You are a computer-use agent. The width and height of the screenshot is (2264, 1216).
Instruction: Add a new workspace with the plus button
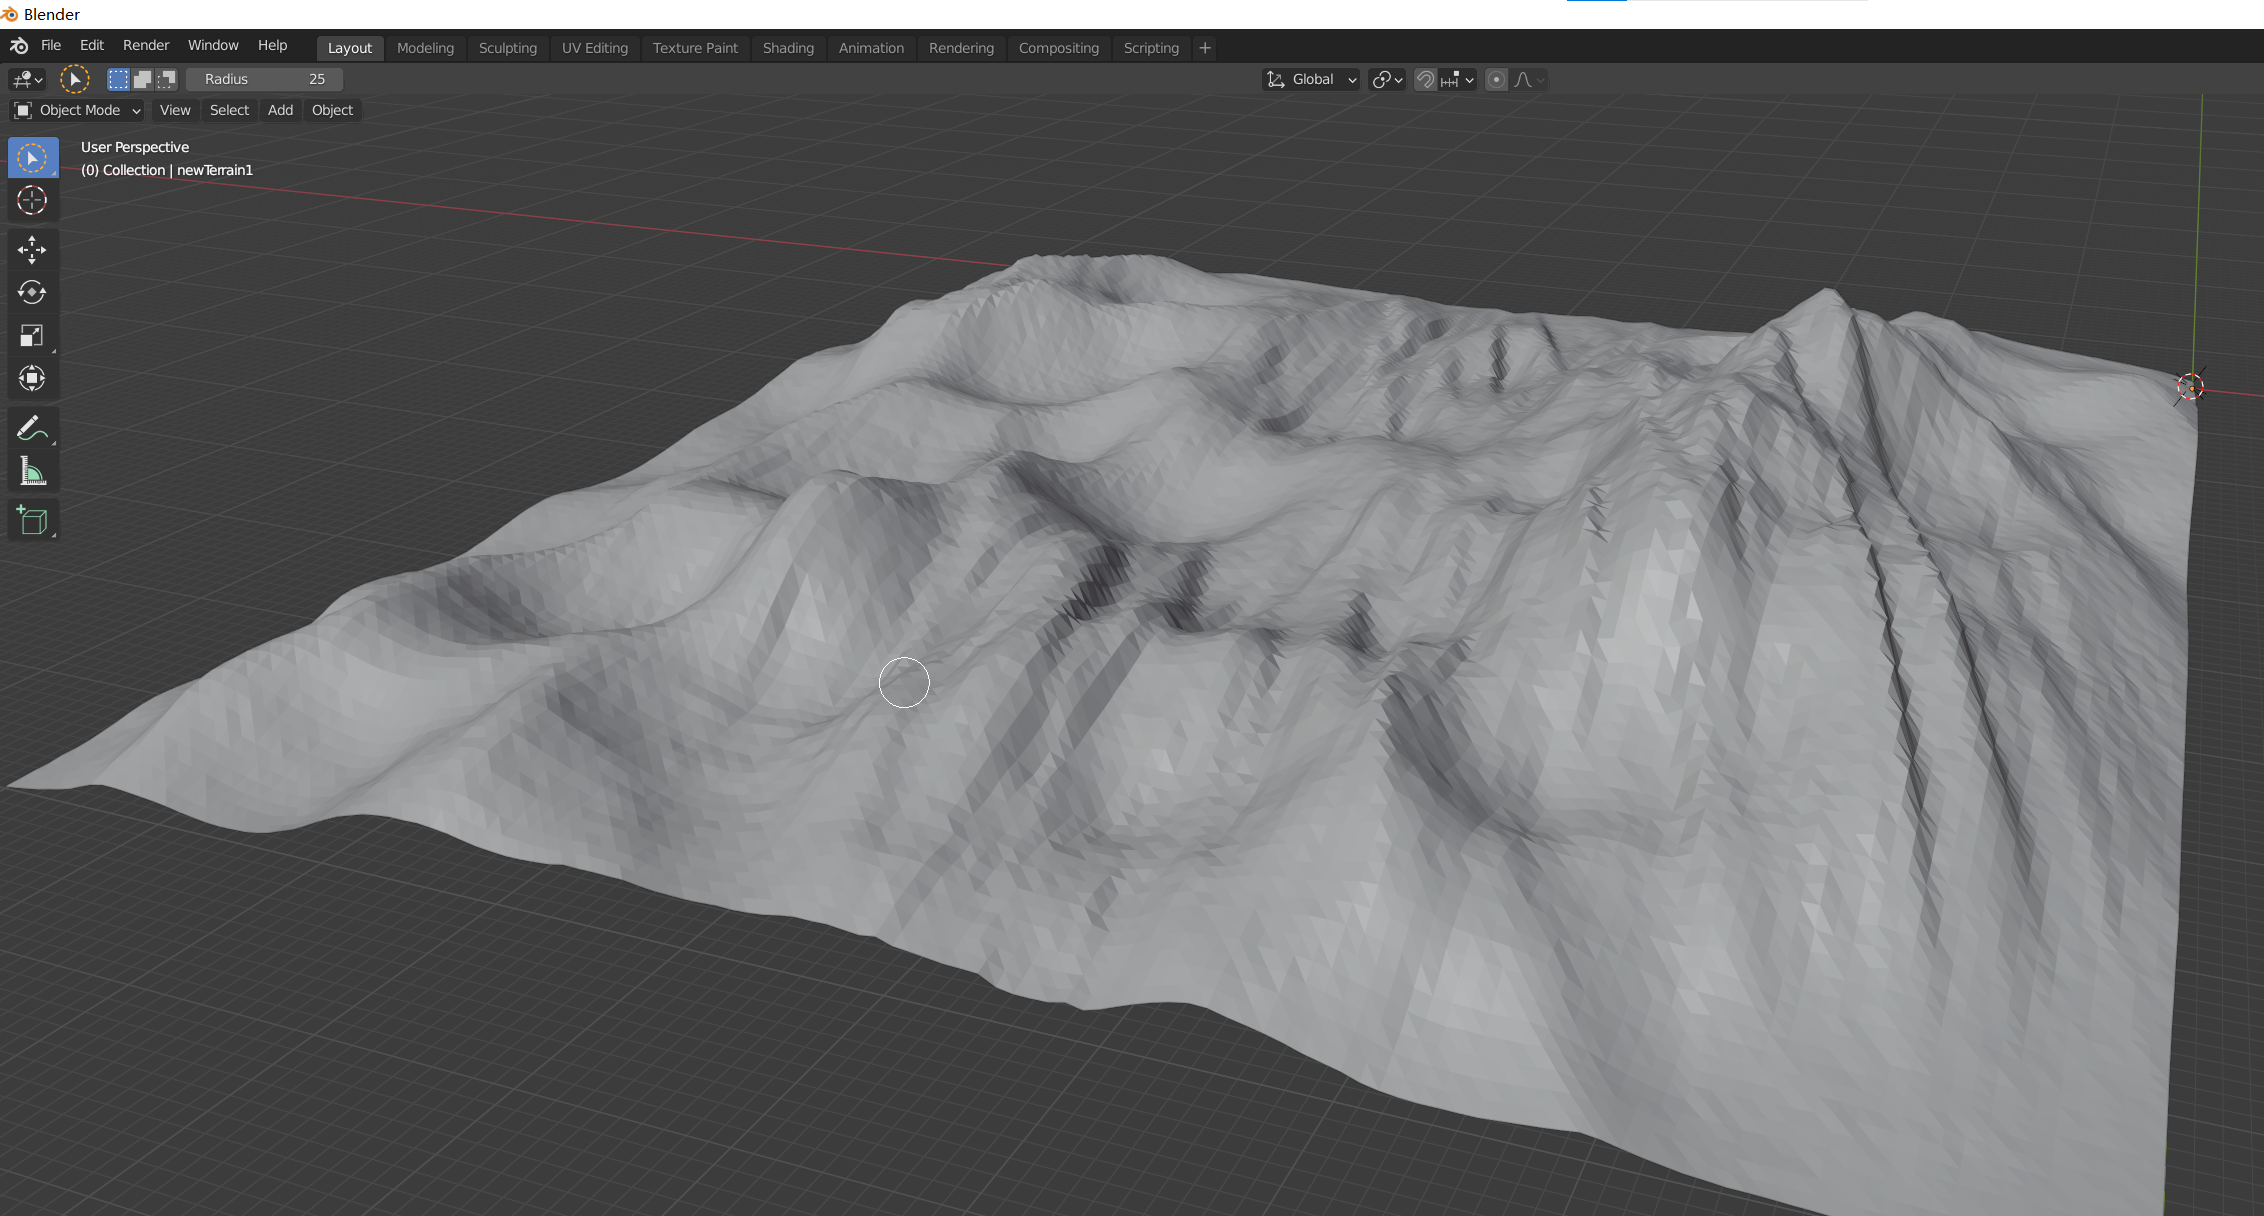click(1204, 47)
